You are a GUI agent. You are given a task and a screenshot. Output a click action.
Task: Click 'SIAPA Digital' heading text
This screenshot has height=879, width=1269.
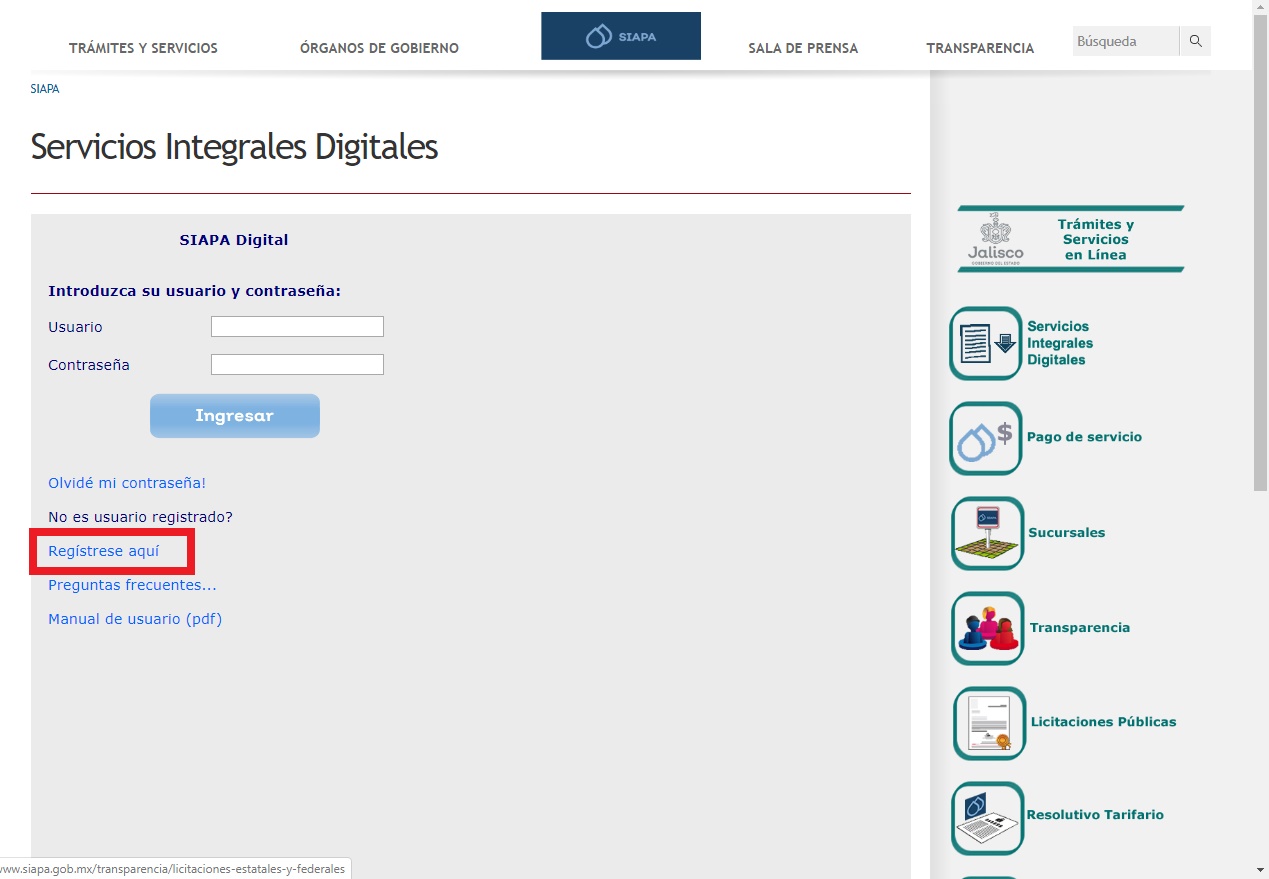234,240
